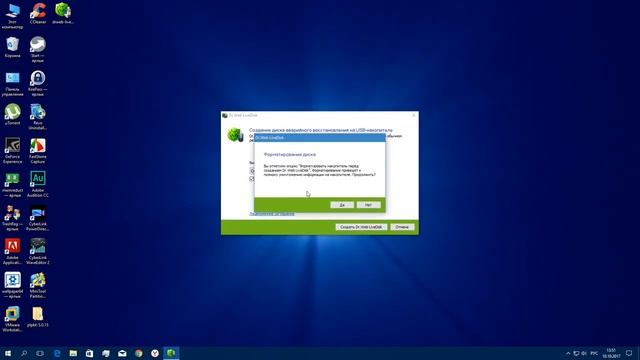
Task: Open volume control tray icon
Action: point(584,353)
